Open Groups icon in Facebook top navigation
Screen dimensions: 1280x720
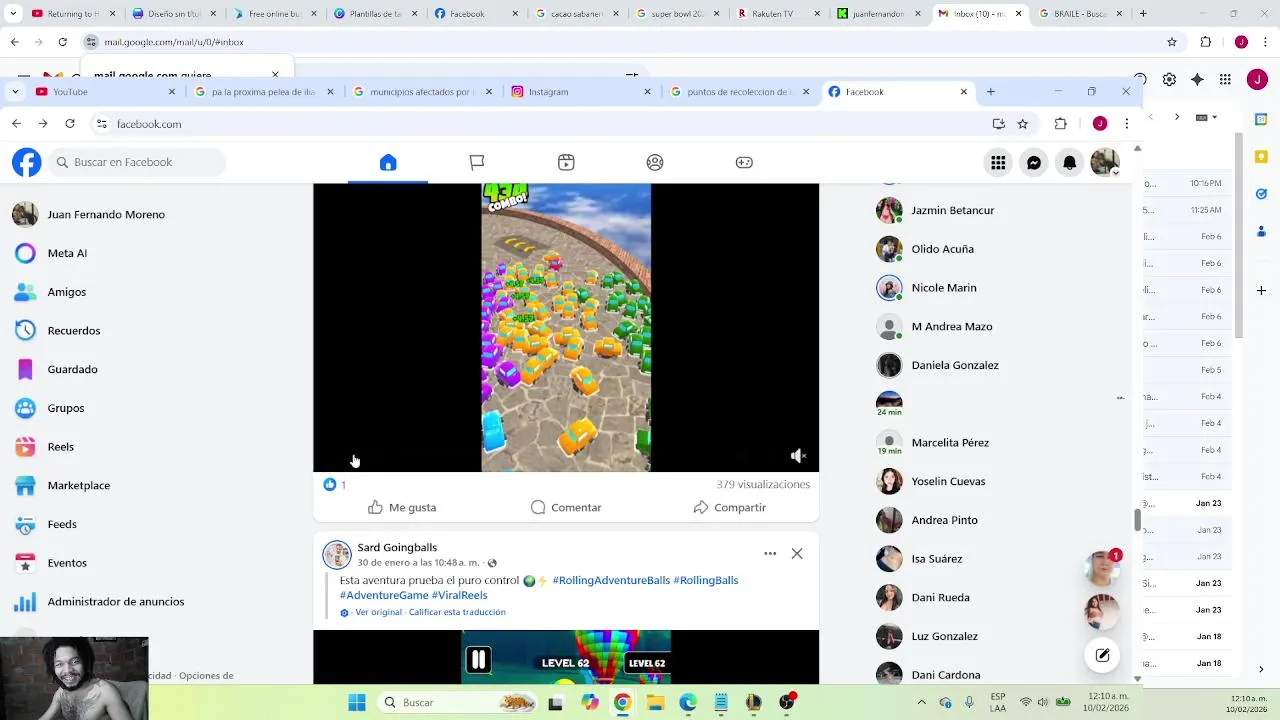point(655,162)
